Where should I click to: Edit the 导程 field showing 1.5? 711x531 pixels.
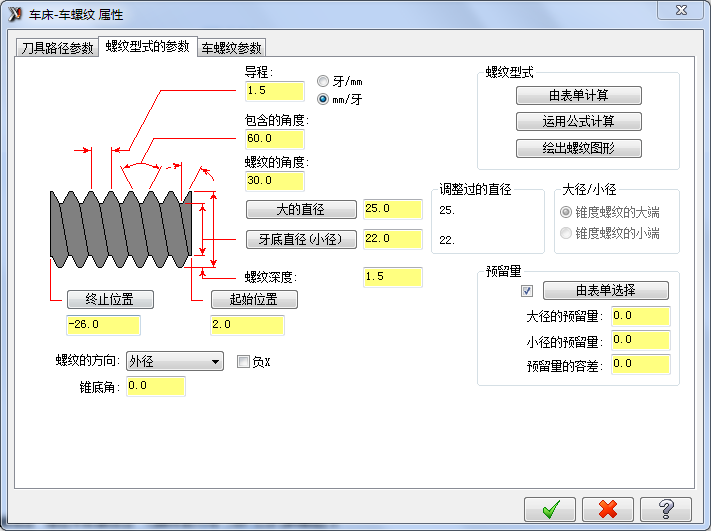275,91
